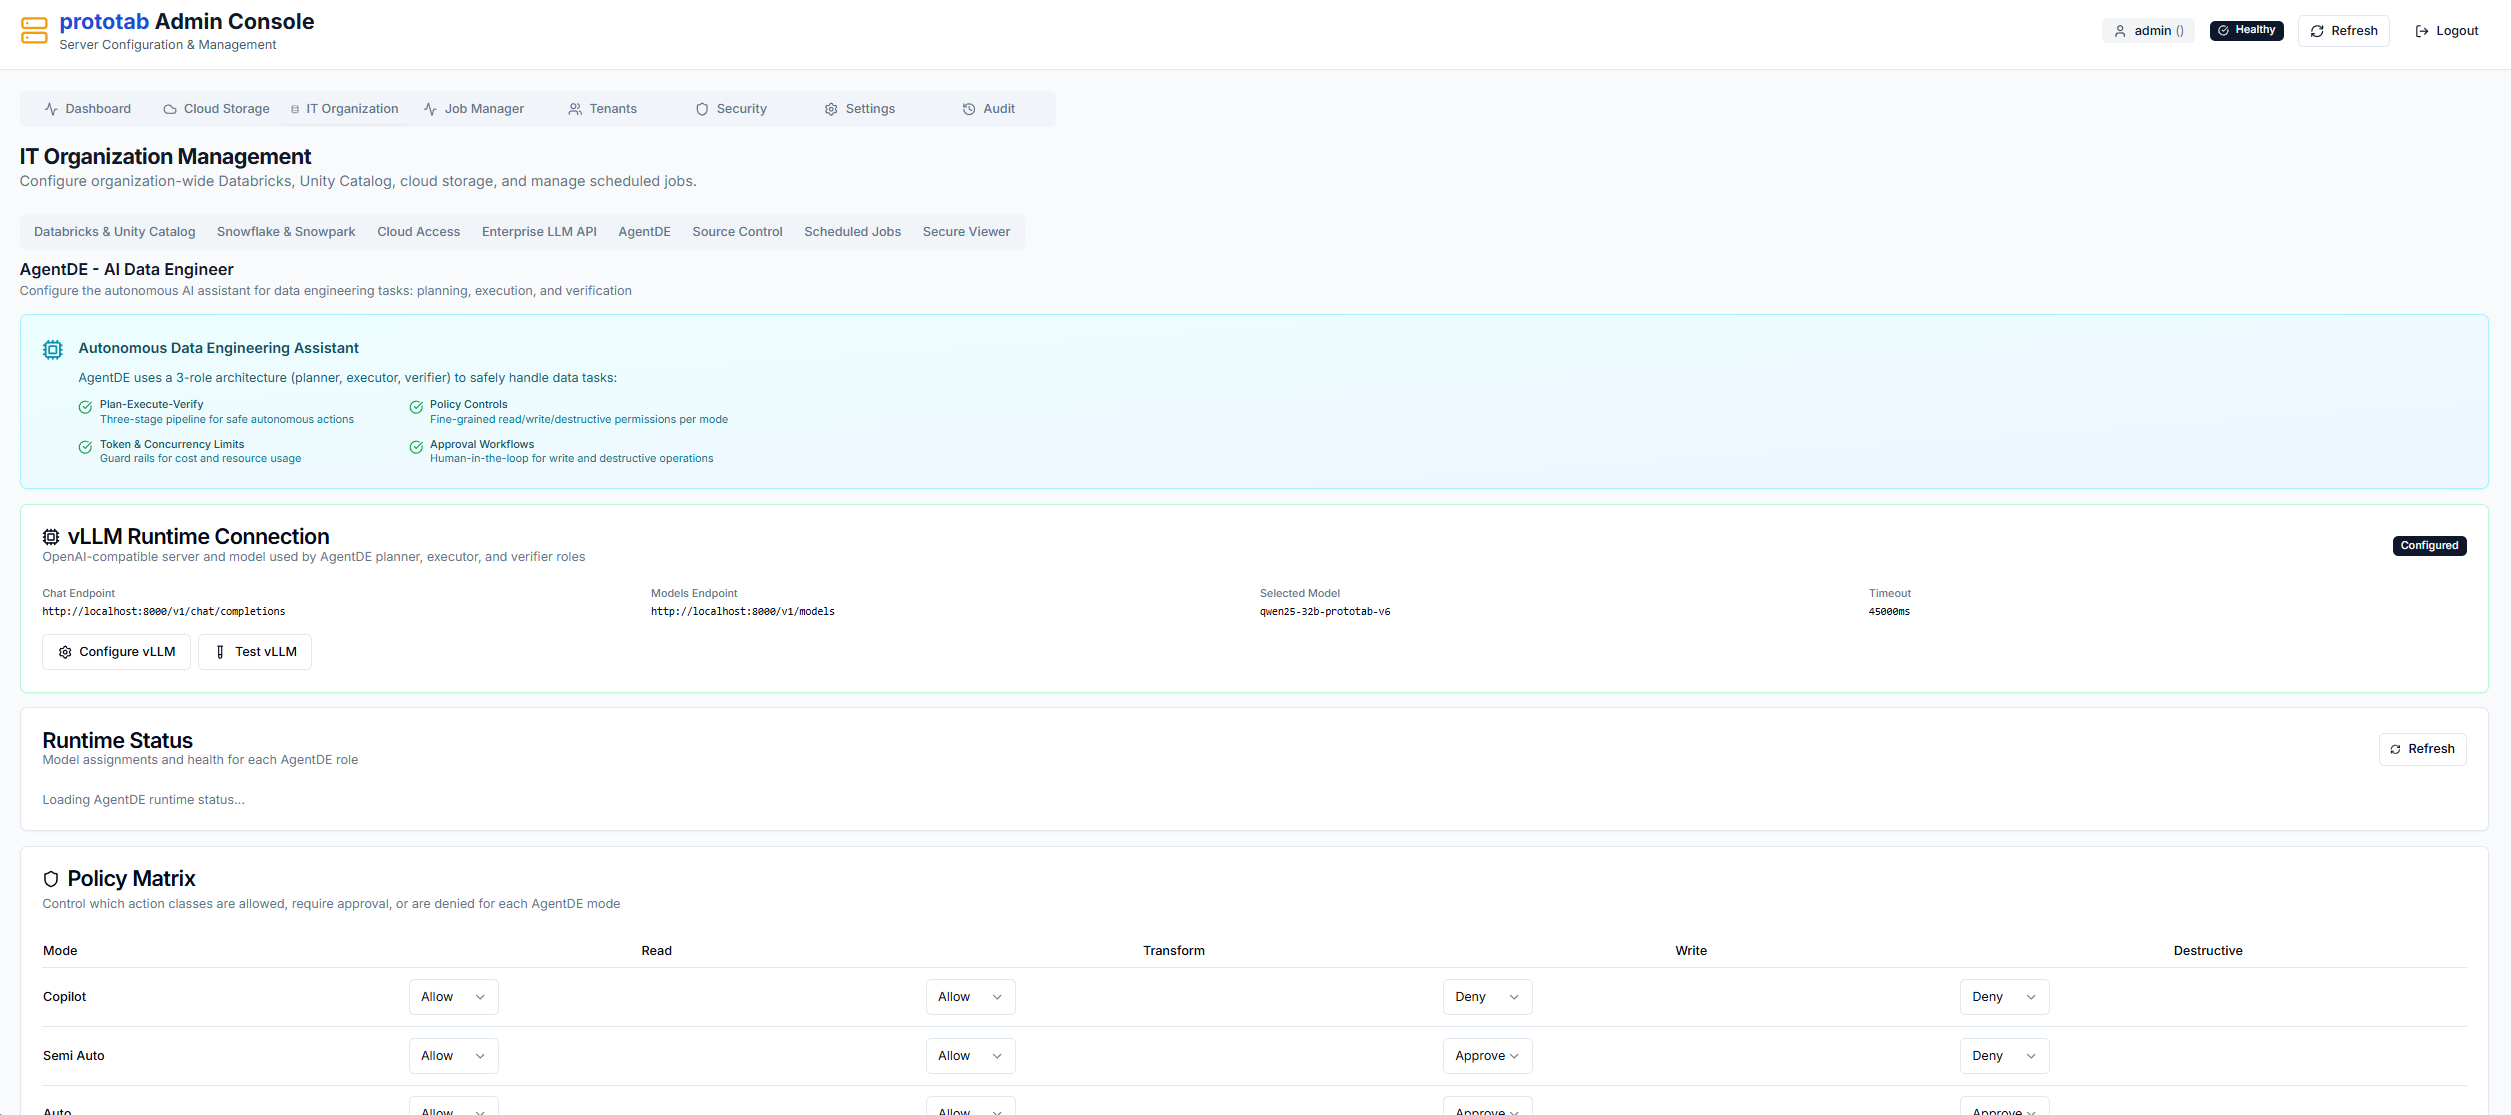Open the Source Control subtab

tap(737, 232)
